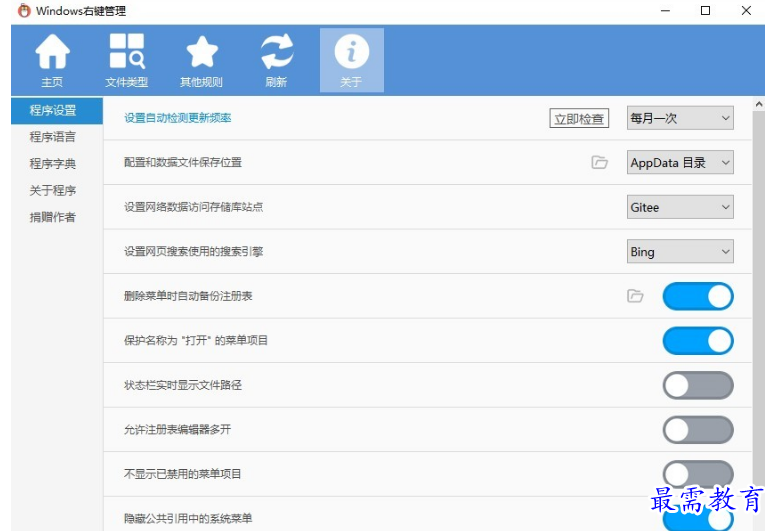This screenshot has width=772, height=531.
Task: Maximize the Windows右键管理 window
Action: tap(706, 10)
